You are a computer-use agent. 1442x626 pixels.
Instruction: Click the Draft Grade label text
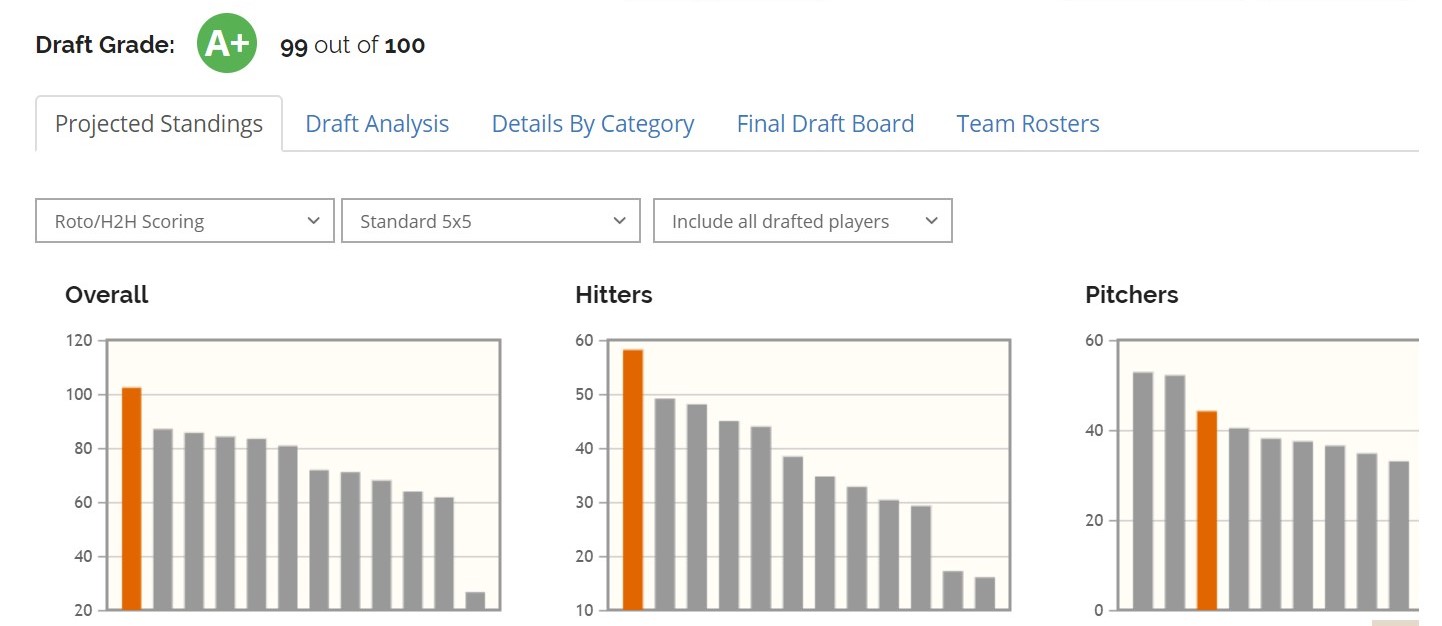(x=105, y=45)
